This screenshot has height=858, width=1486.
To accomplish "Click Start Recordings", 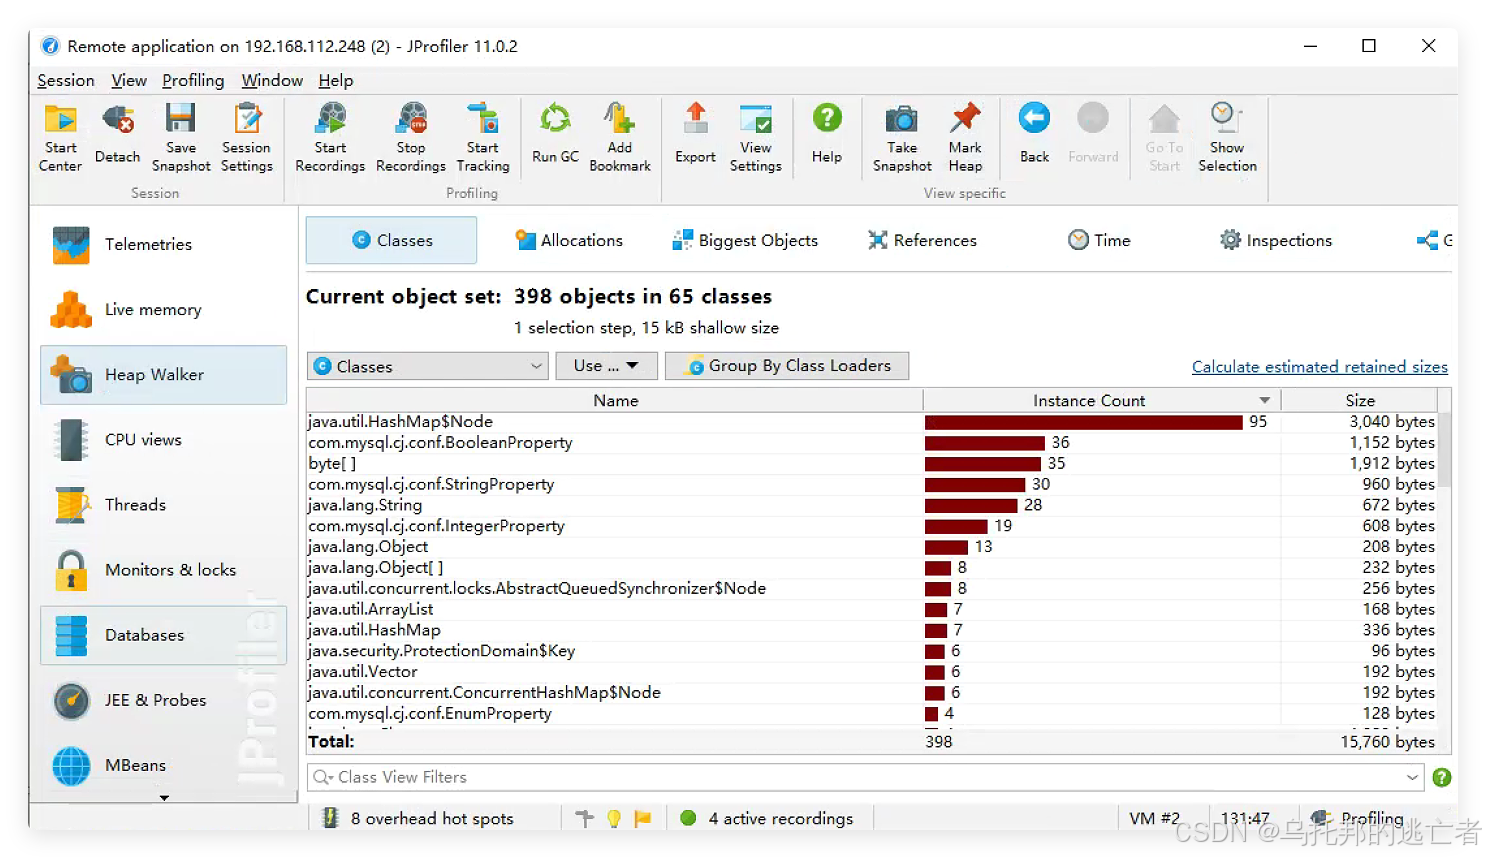I will point(330,138).
